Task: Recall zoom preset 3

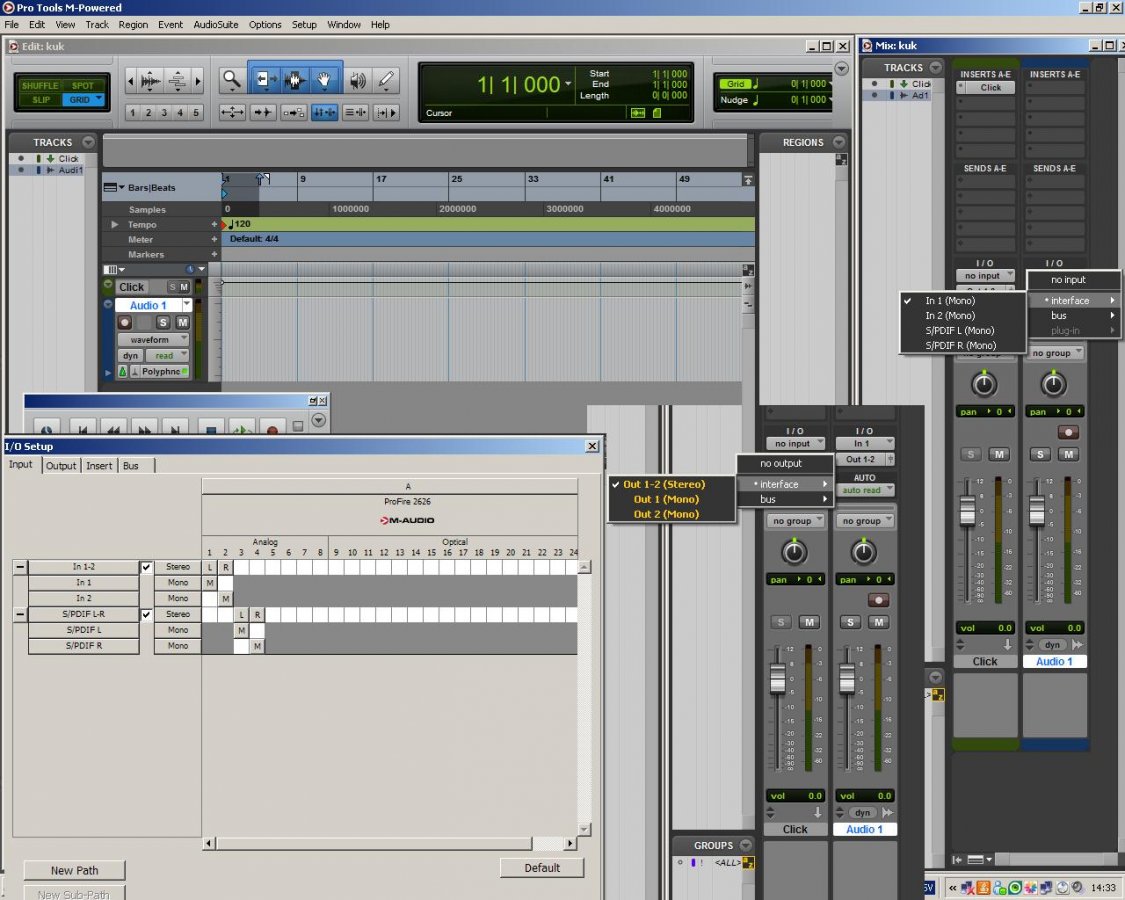Action: click(164, 113)
